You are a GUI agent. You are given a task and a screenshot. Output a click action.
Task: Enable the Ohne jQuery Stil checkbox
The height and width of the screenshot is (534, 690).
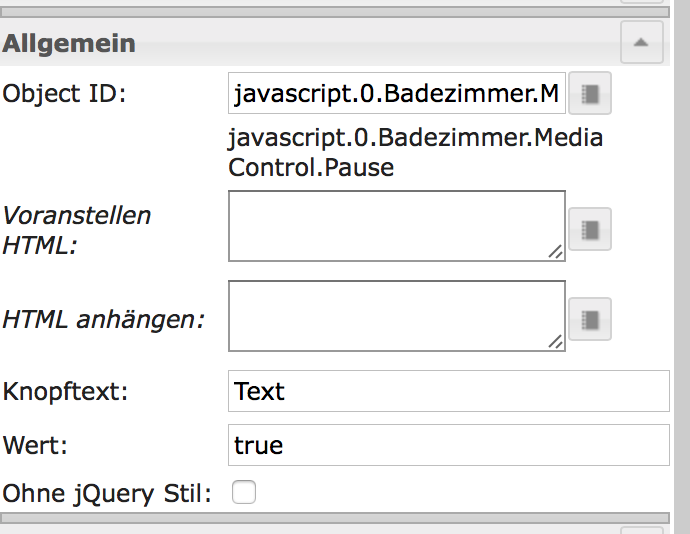[x=244, y=492]
